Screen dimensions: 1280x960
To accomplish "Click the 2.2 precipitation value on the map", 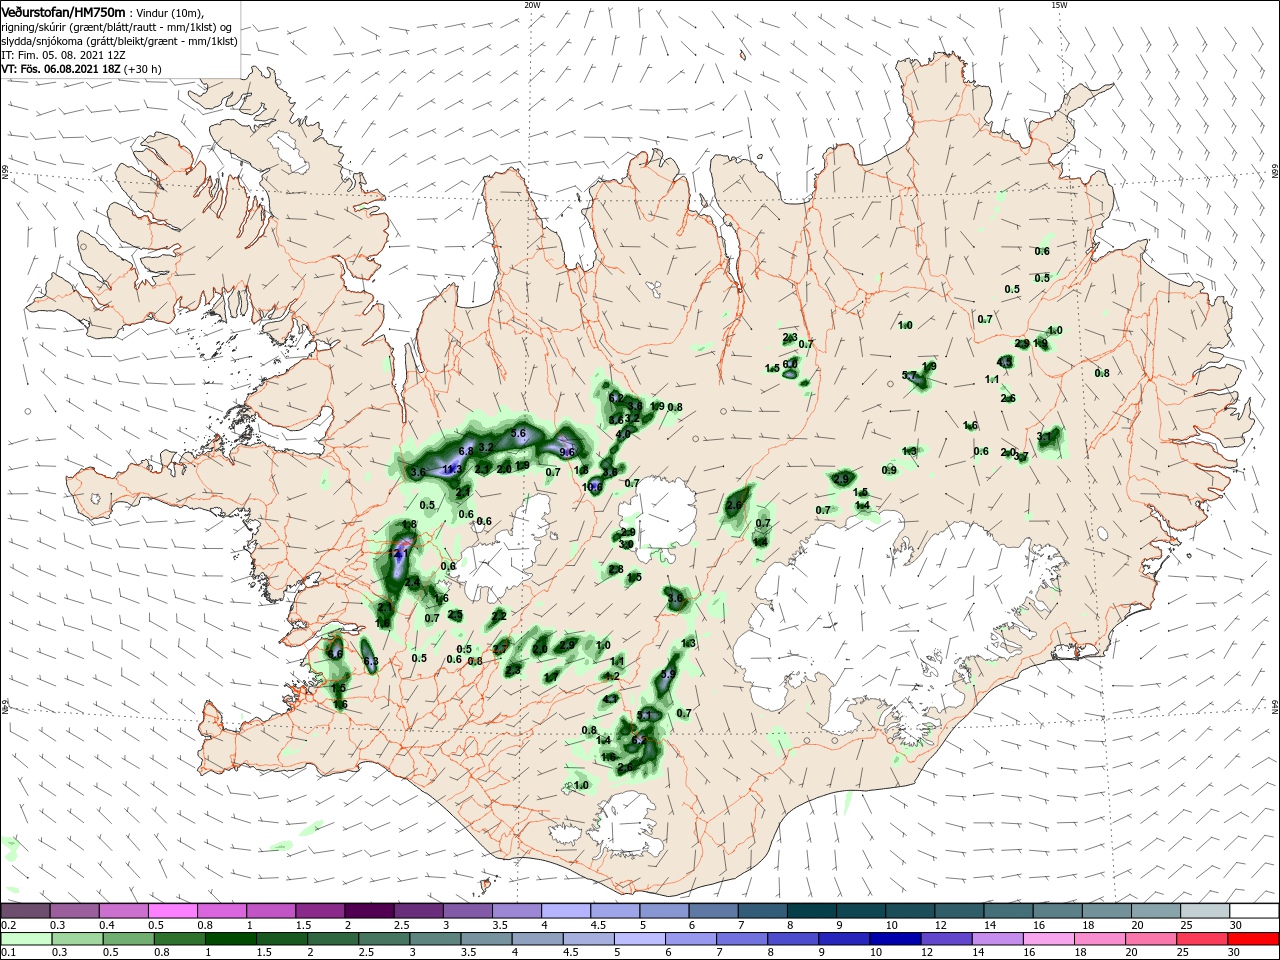I will click(x=498, y=615).
